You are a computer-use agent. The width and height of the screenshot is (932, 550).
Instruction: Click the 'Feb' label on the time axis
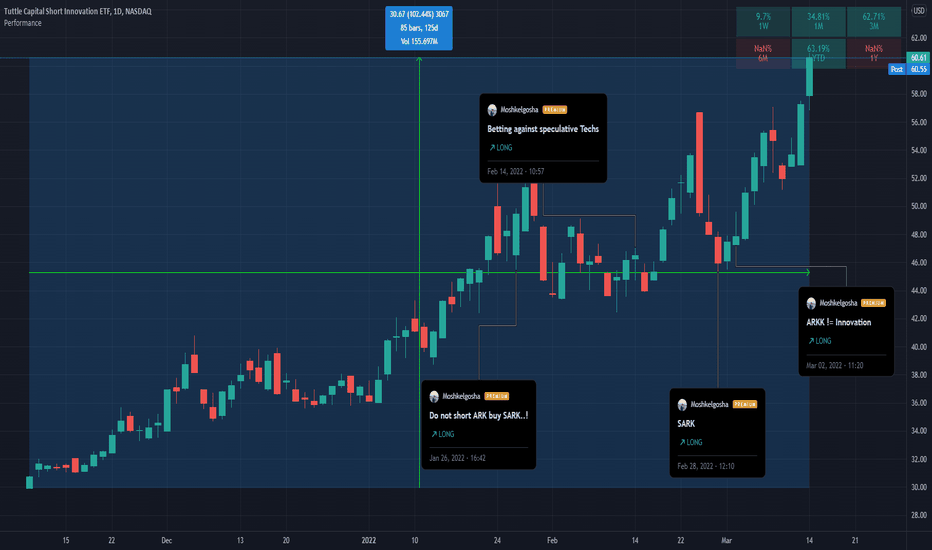click(552, 540)
